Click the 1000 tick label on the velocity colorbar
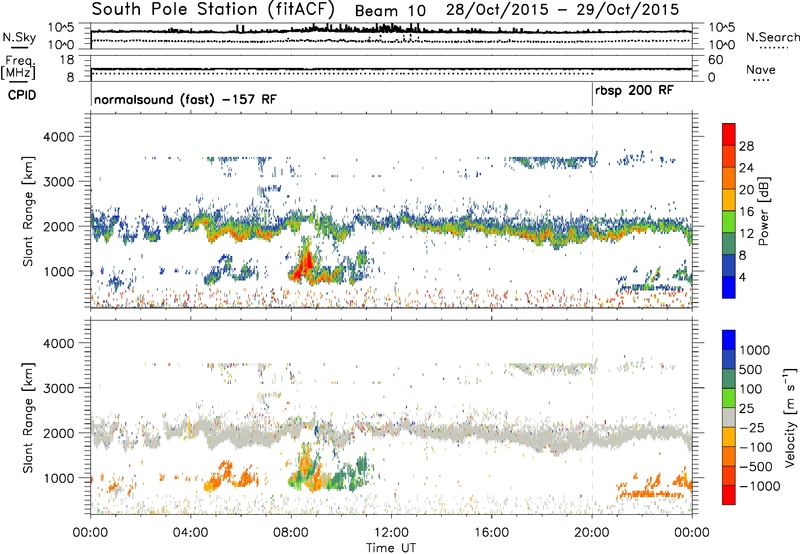Viewport: 800px width, 554px height. click(755, 350)
